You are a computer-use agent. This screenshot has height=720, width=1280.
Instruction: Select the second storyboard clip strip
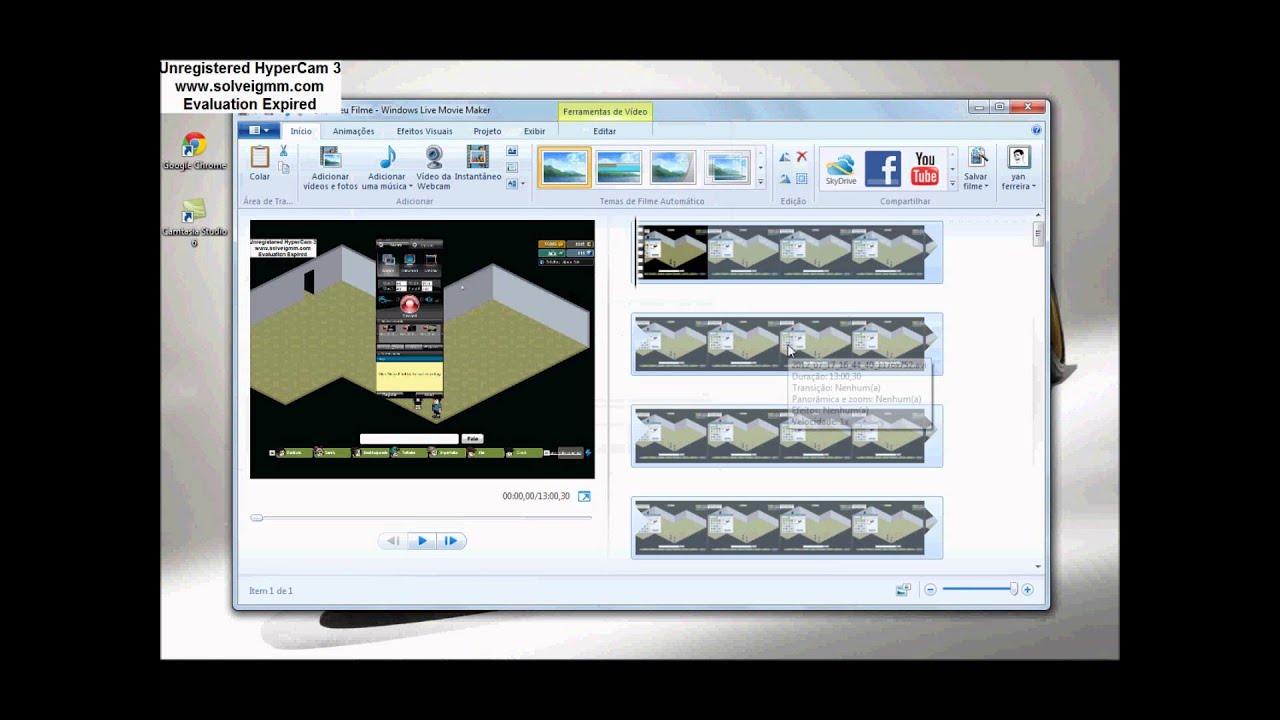pyautogui.click(x=787, y=344)
